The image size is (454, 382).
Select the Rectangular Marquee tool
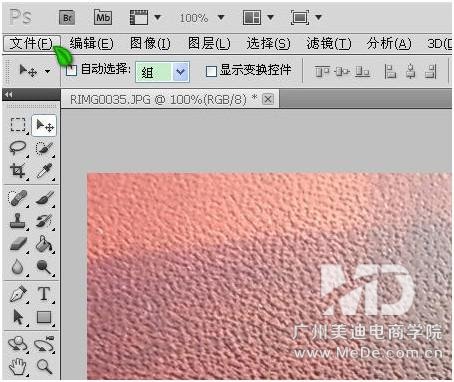coord(18,125)
